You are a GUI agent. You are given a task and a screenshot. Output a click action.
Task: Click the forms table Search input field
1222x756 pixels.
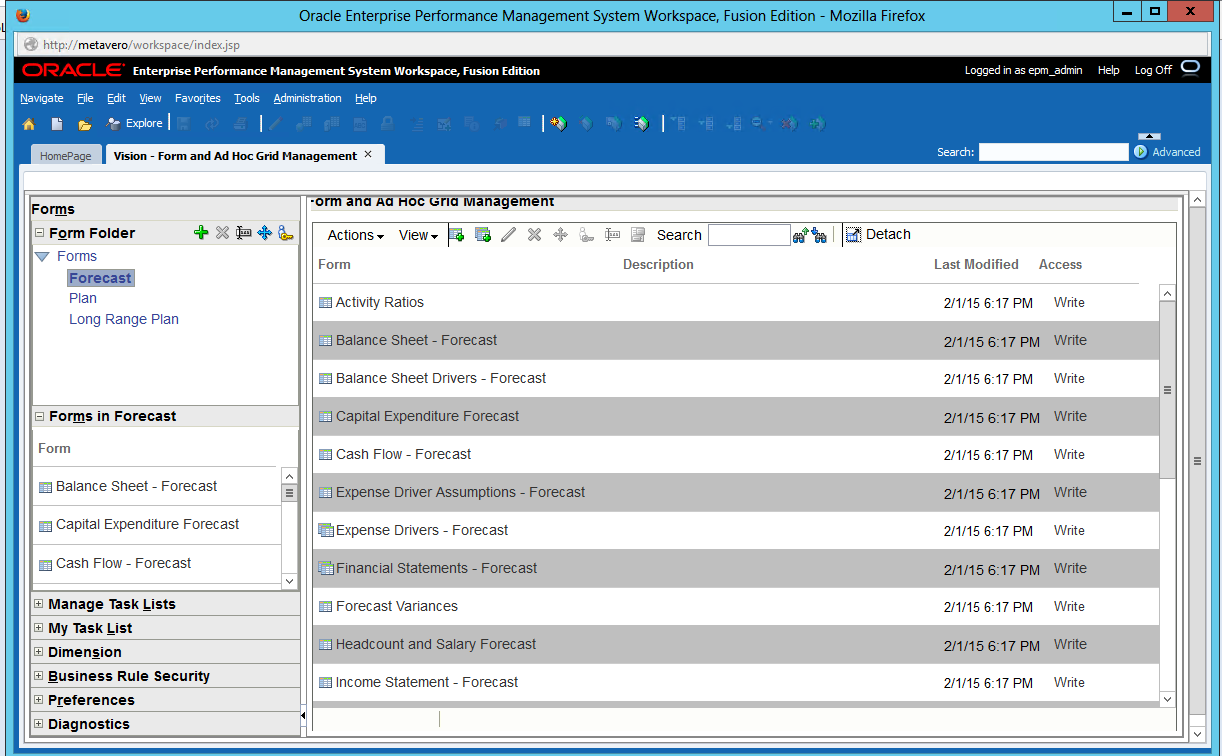coord(748,235)
